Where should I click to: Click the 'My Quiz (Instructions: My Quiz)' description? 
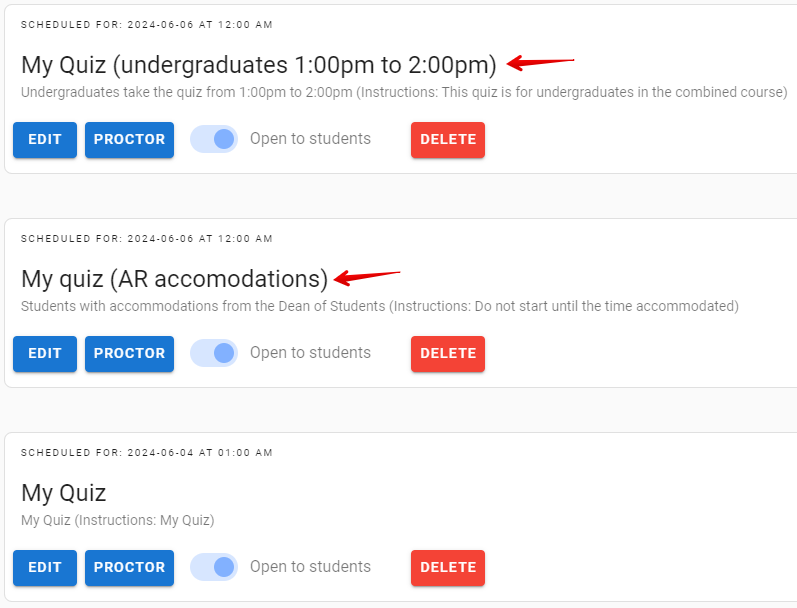117,521
